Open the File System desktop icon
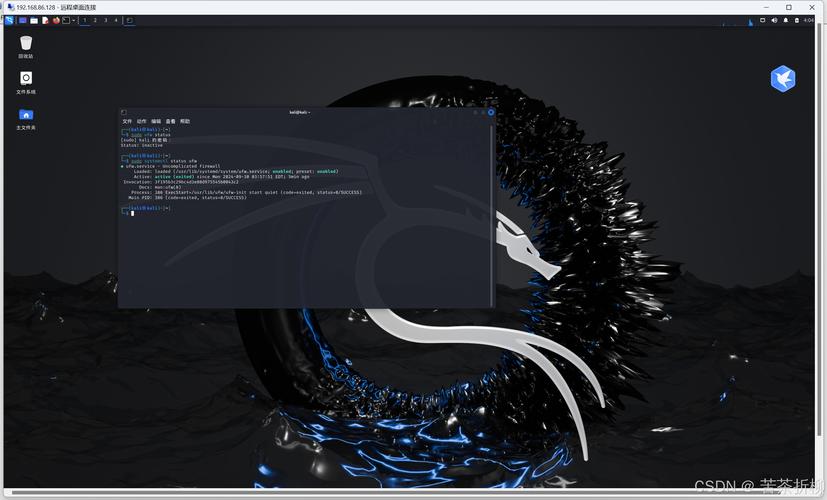827x500 pixels. 26,83
